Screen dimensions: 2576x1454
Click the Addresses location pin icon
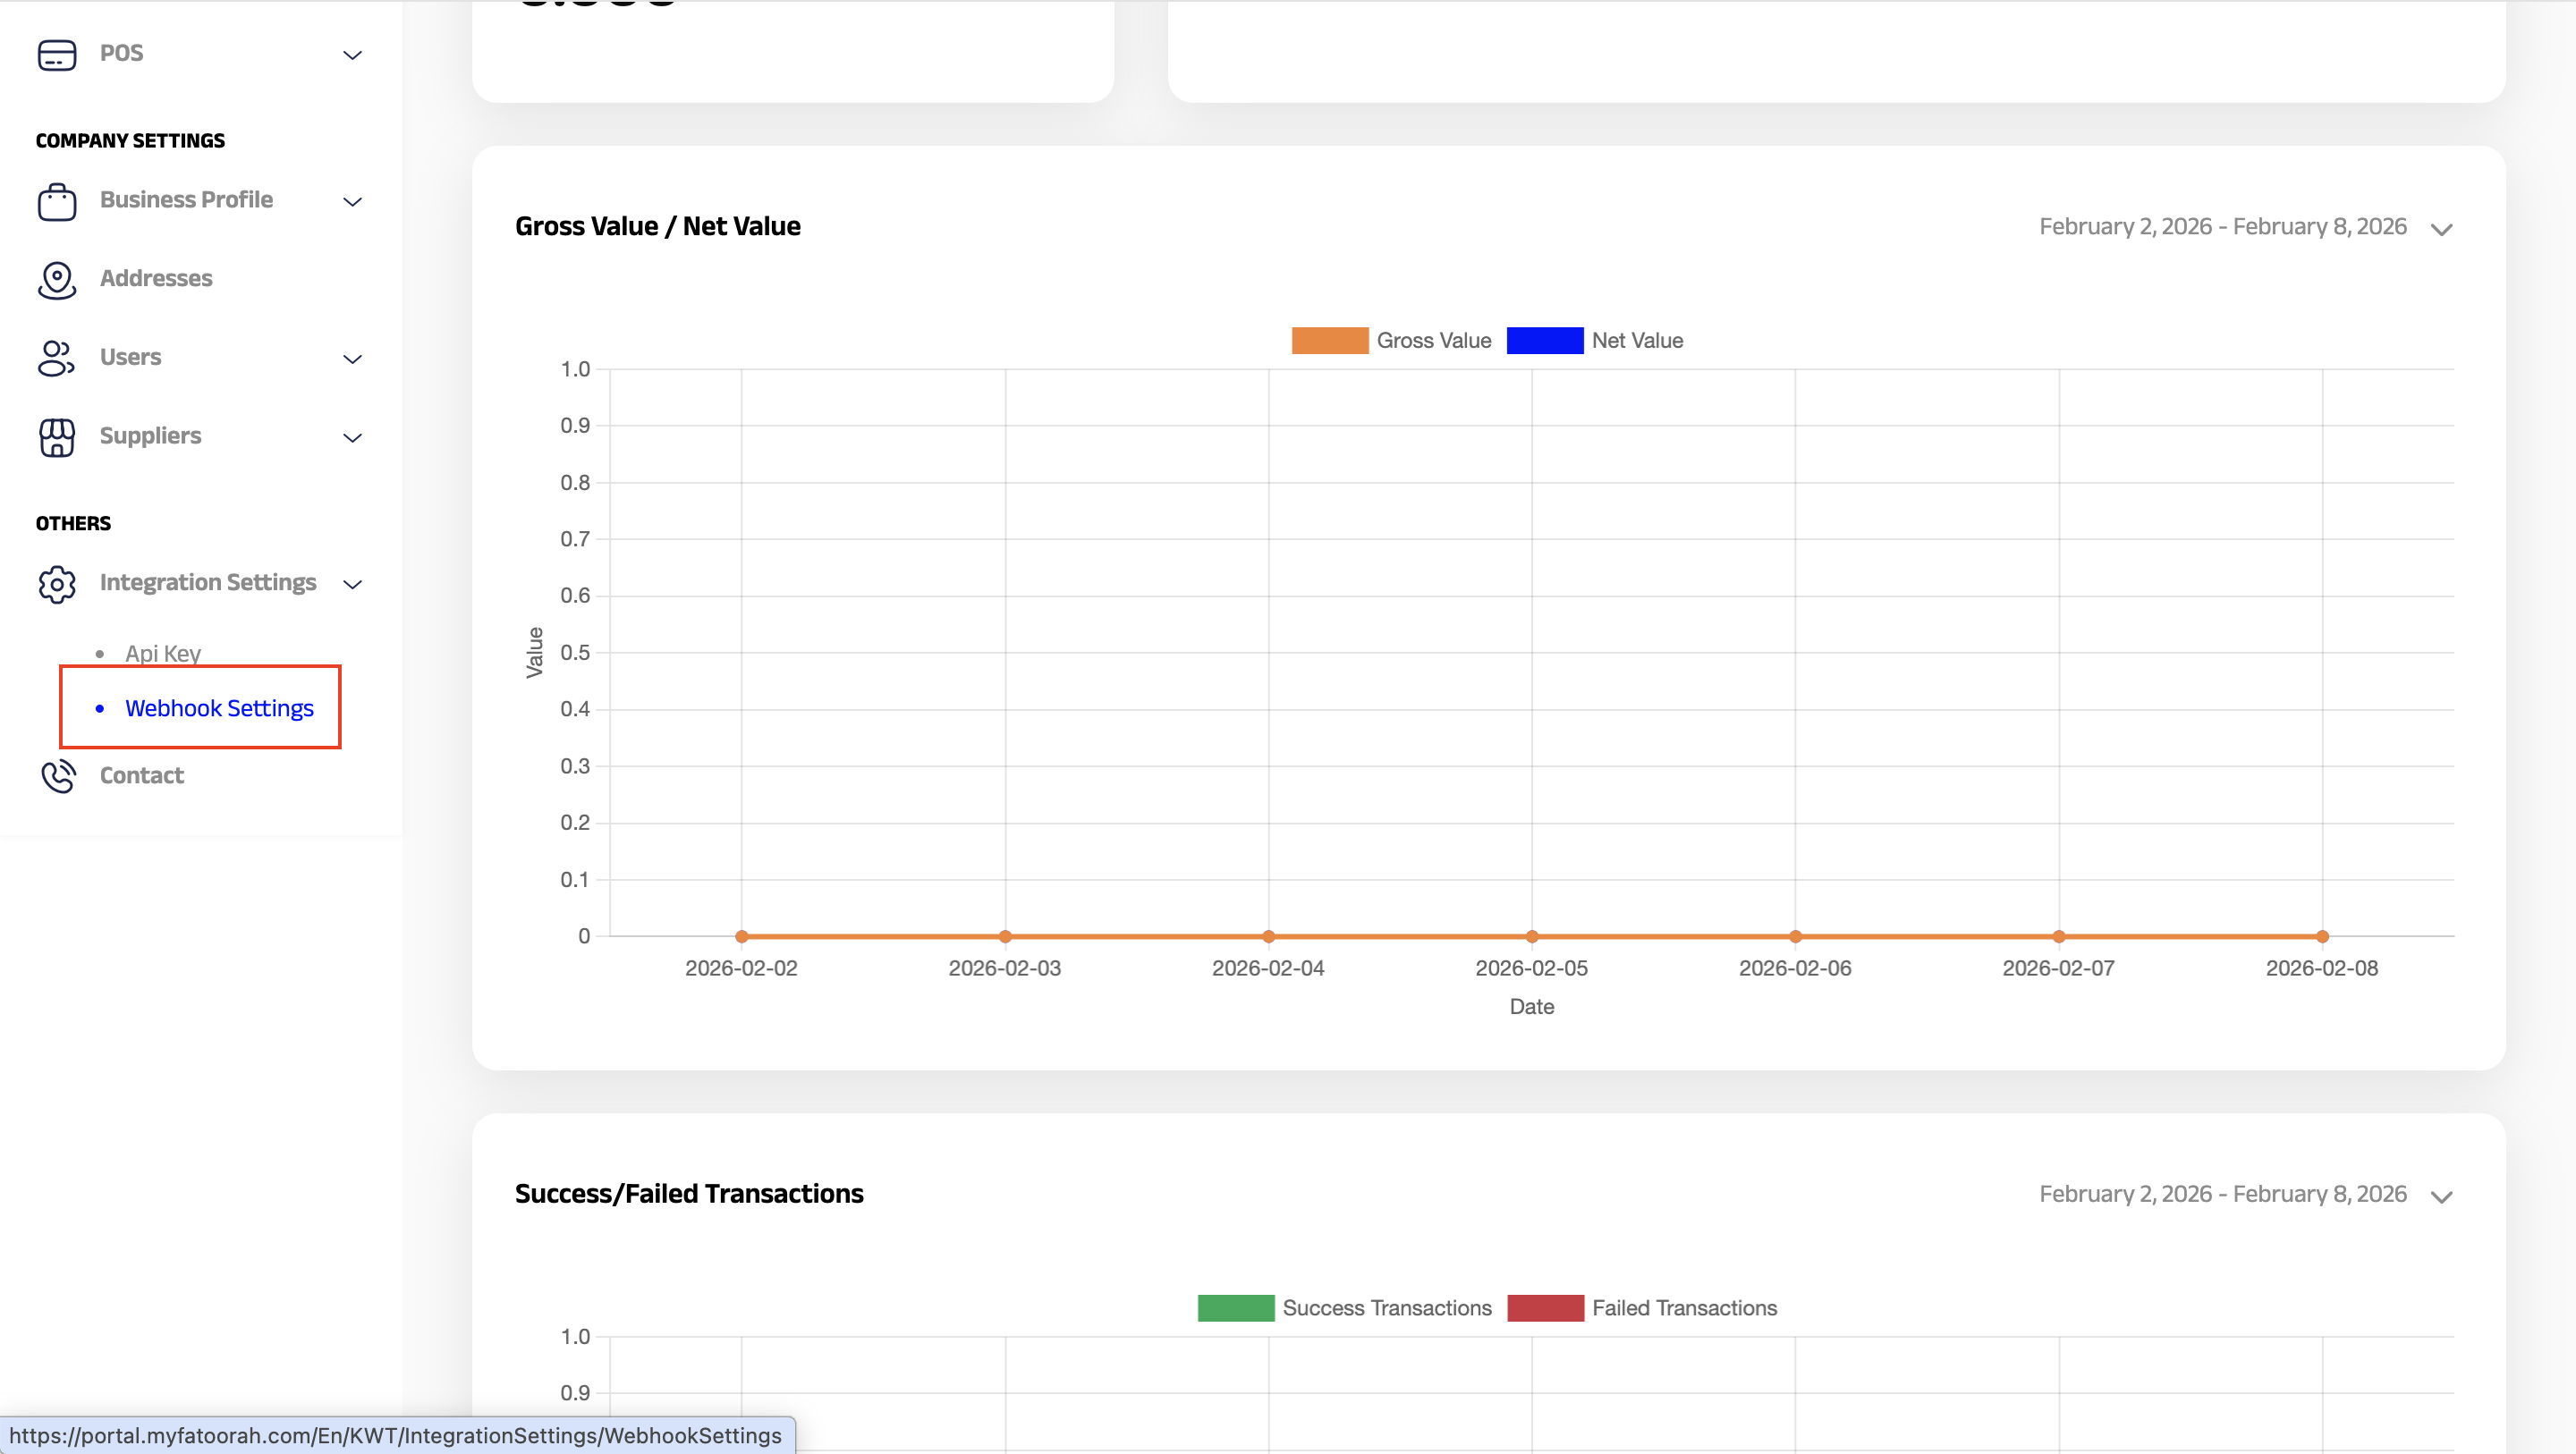56,279
